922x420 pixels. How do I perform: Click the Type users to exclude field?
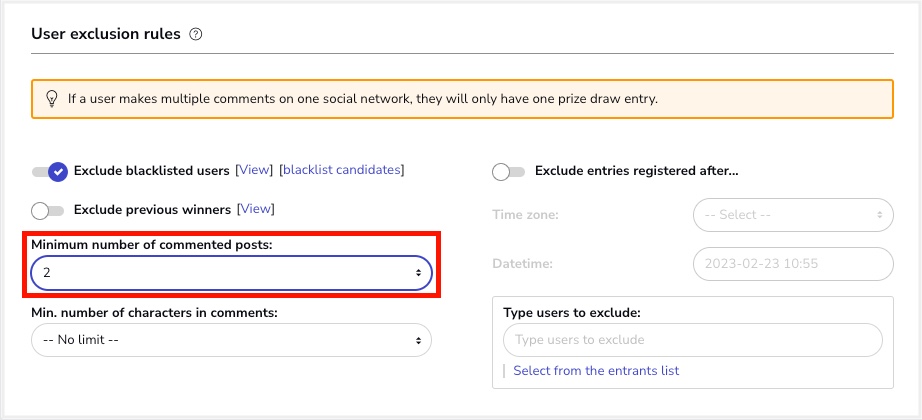click(x=693, y=340)
